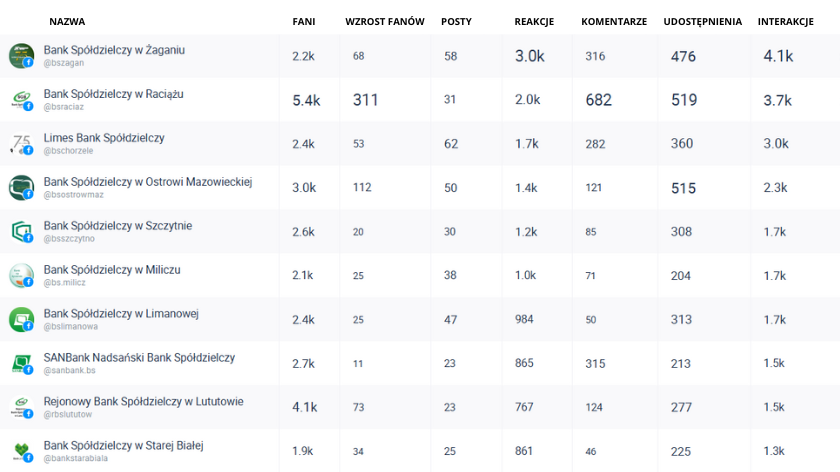Click Rejonowy Bank Lututów profile logo
Image resolution: width=840 pixels, height=472 pixels.
pyautogui.click(x=21, y=408)
